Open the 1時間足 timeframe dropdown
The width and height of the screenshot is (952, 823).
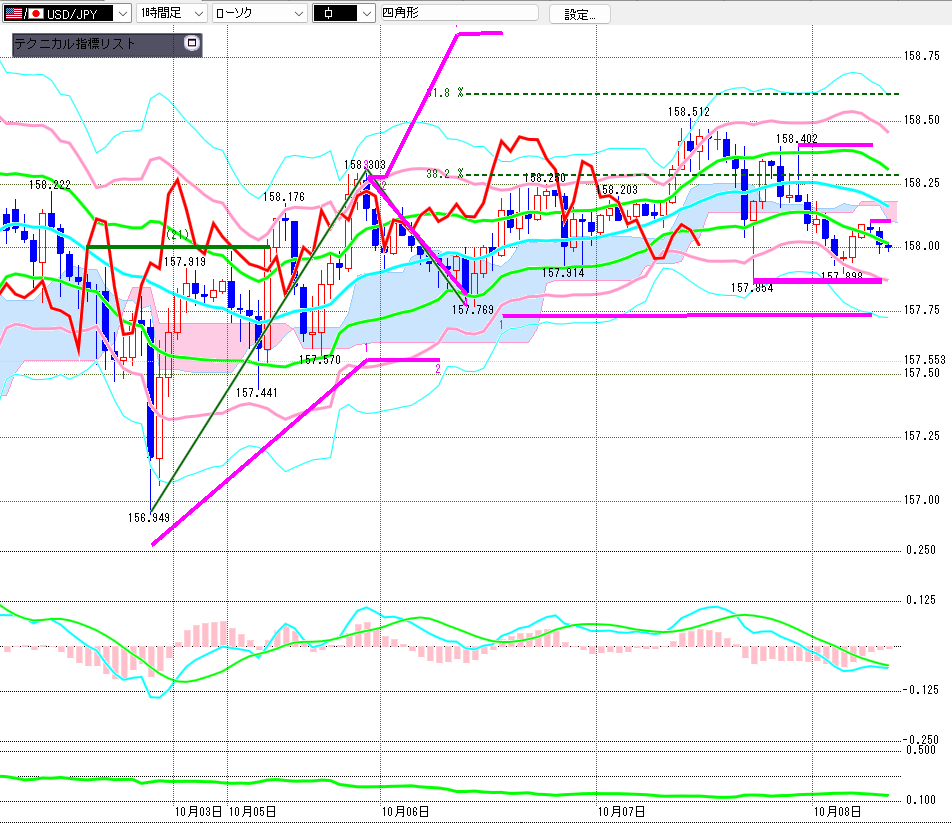(x=171, y=13)
